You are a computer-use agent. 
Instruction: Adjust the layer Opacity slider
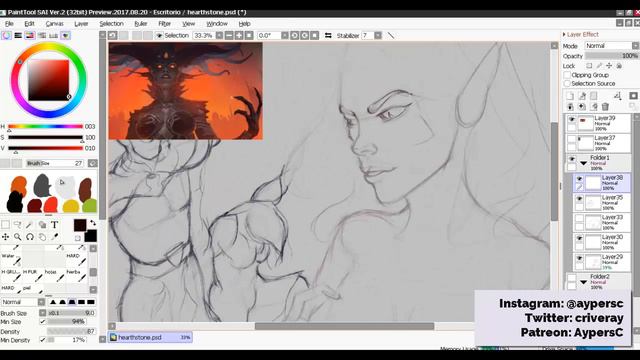click(612, 56)
